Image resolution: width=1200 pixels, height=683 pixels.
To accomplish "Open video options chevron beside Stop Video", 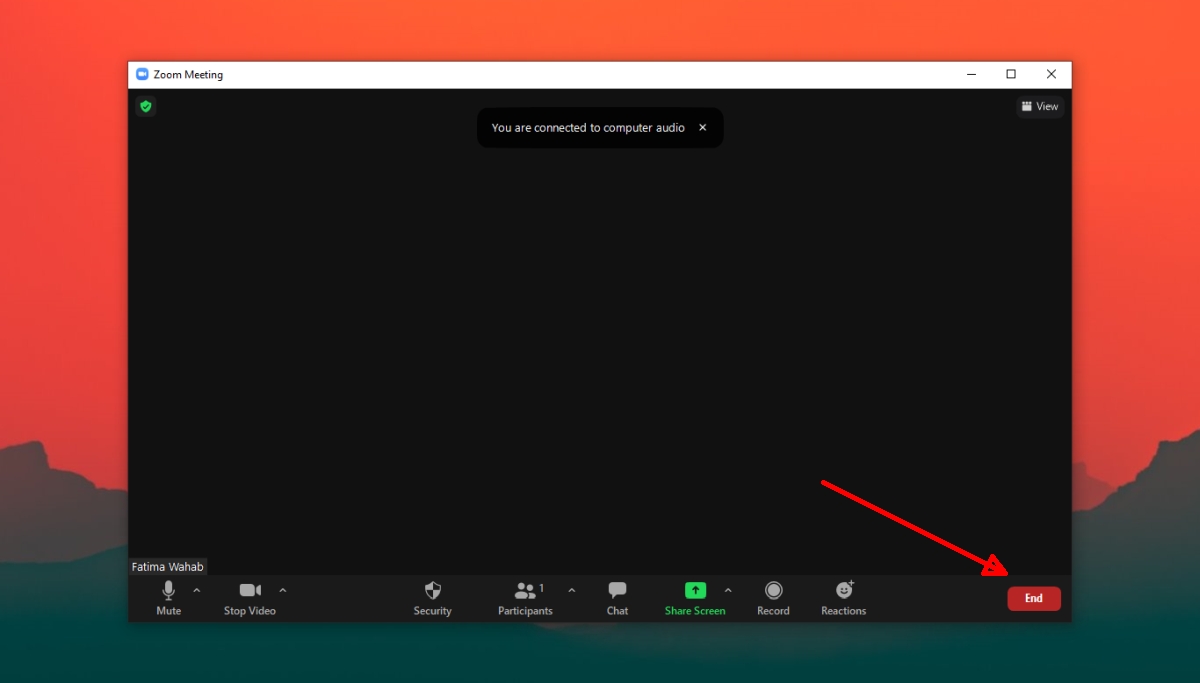I will click(283, 590).
